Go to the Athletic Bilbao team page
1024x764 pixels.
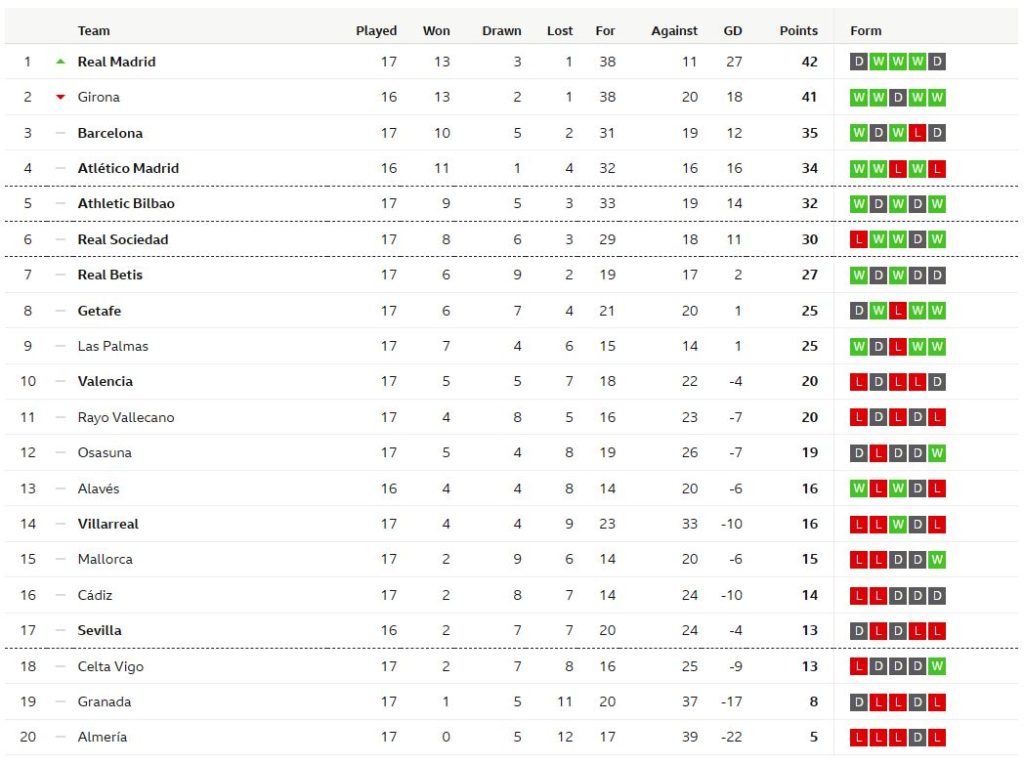tap(126, 204)
